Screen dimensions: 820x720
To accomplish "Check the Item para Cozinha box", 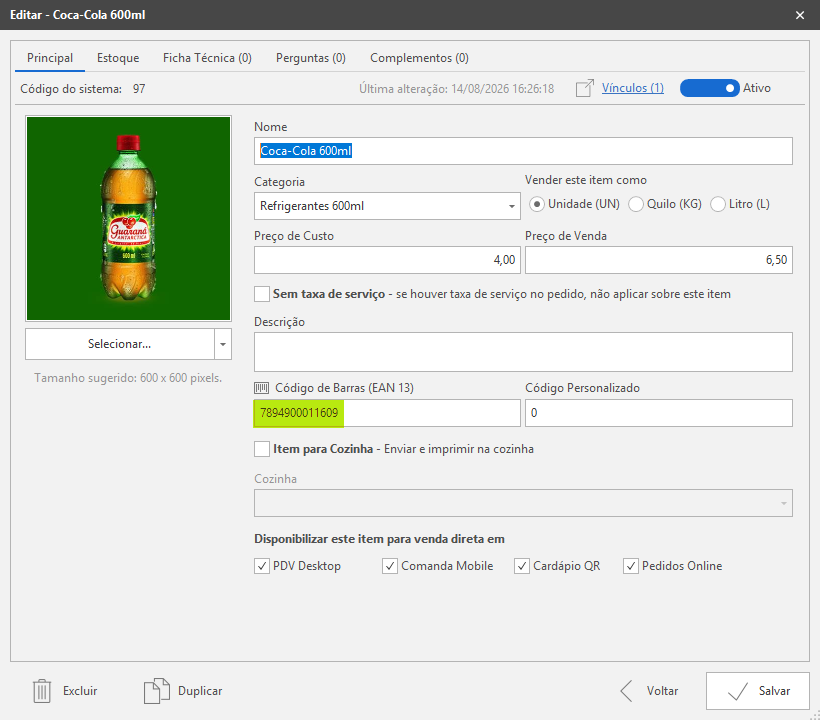I will [262, 449].
